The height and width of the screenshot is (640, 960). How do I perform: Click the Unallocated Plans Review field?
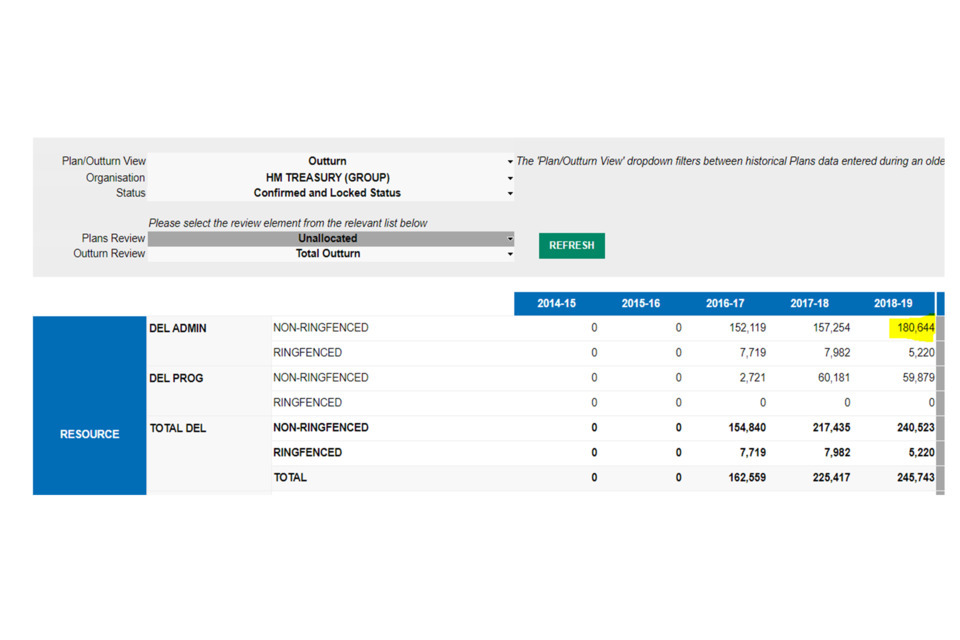[x=327, y=239]
